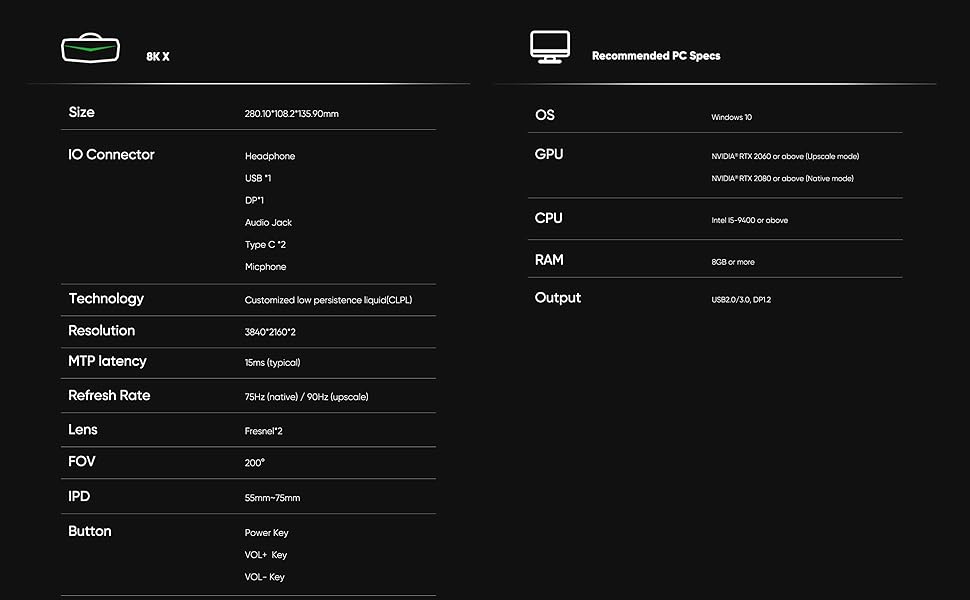970x600 pixels.
Task: Click the Size label
Action: click(x=81, y=112)
